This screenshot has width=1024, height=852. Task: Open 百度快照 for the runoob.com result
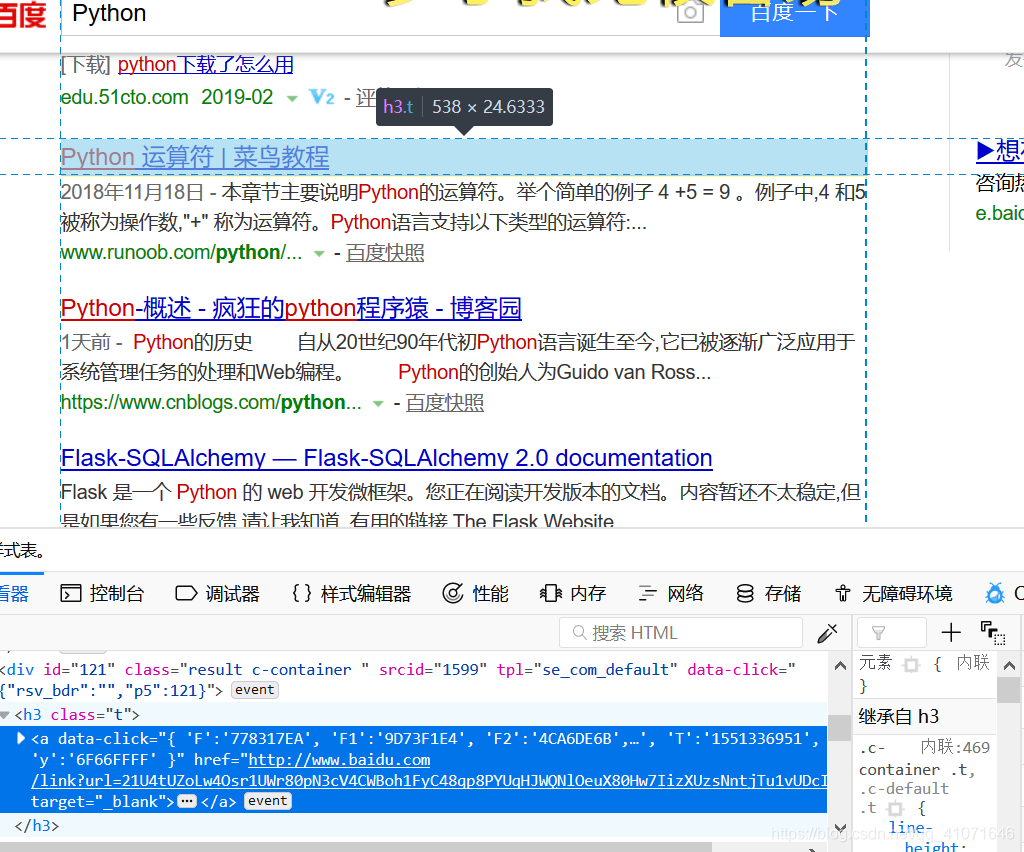click(385, 253)
